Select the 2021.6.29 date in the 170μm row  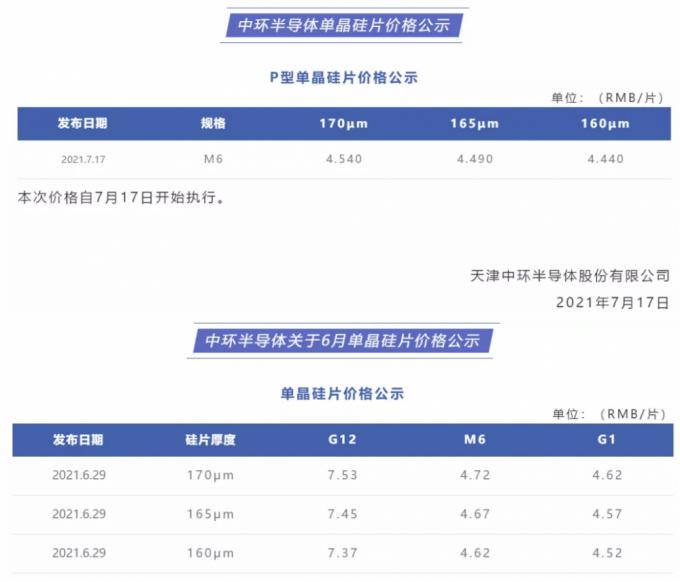(x=79, y=475)
